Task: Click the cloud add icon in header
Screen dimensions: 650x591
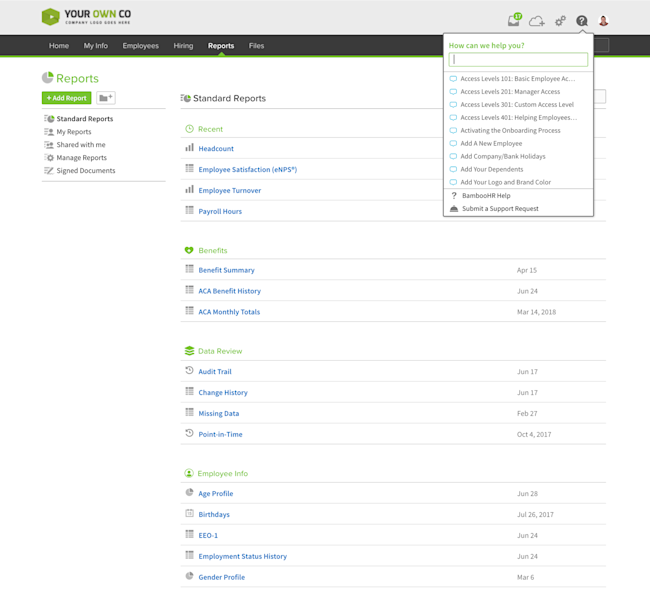Action: pyautogui.click(x=537, y=21)
